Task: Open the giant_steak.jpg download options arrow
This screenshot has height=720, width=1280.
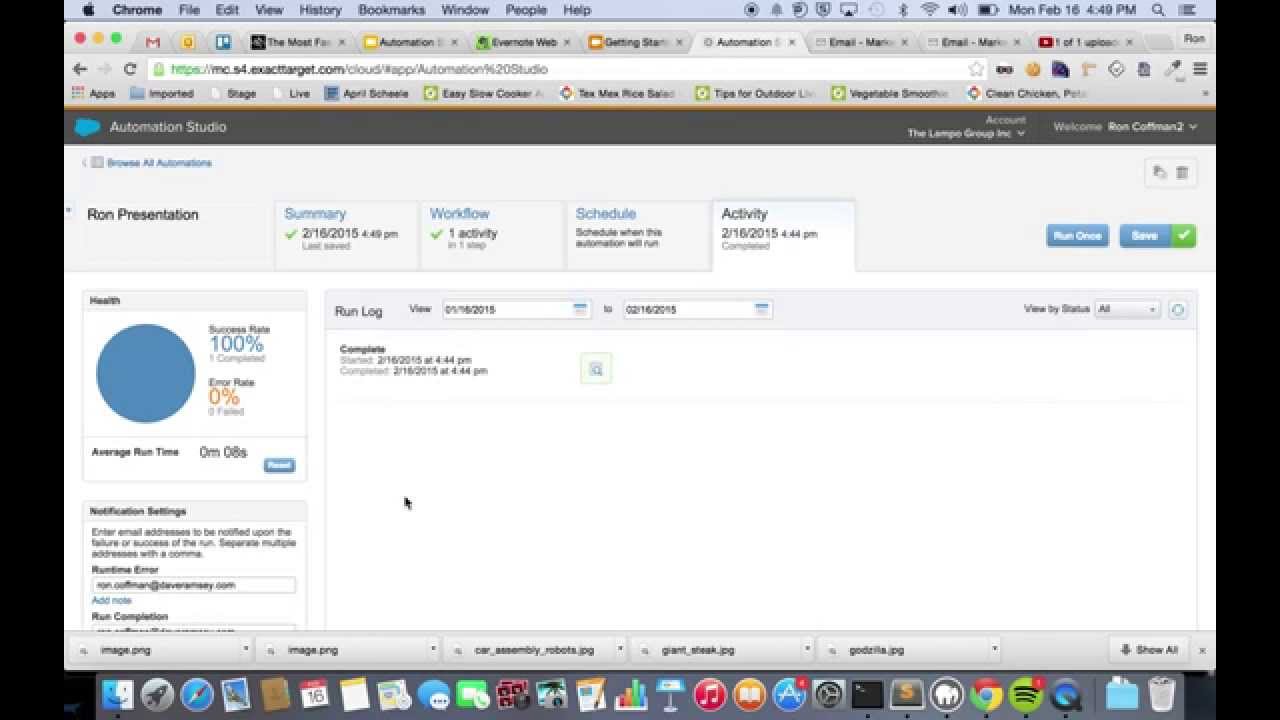Action: pyautogui.click(x=807, y=650)
